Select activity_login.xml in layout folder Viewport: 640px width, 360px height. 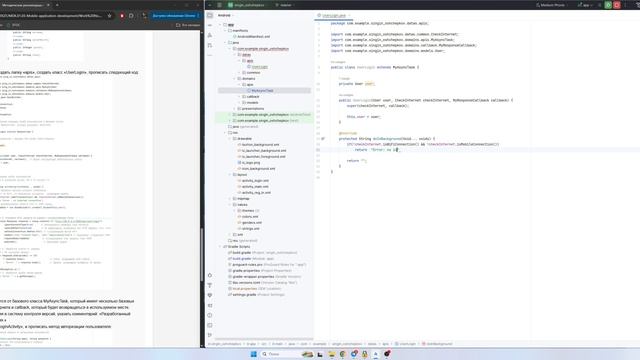[x=255, y=180]
